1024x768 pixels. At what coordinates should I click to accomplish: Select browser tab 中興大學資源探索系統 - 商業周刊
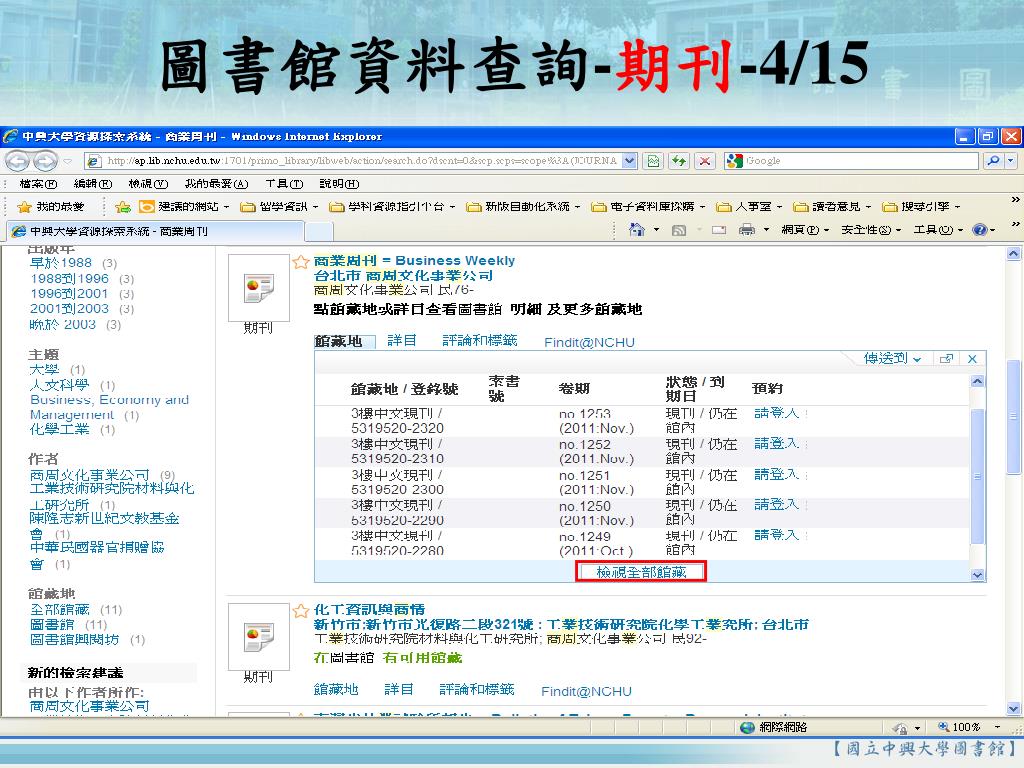(x=155, y=231)
